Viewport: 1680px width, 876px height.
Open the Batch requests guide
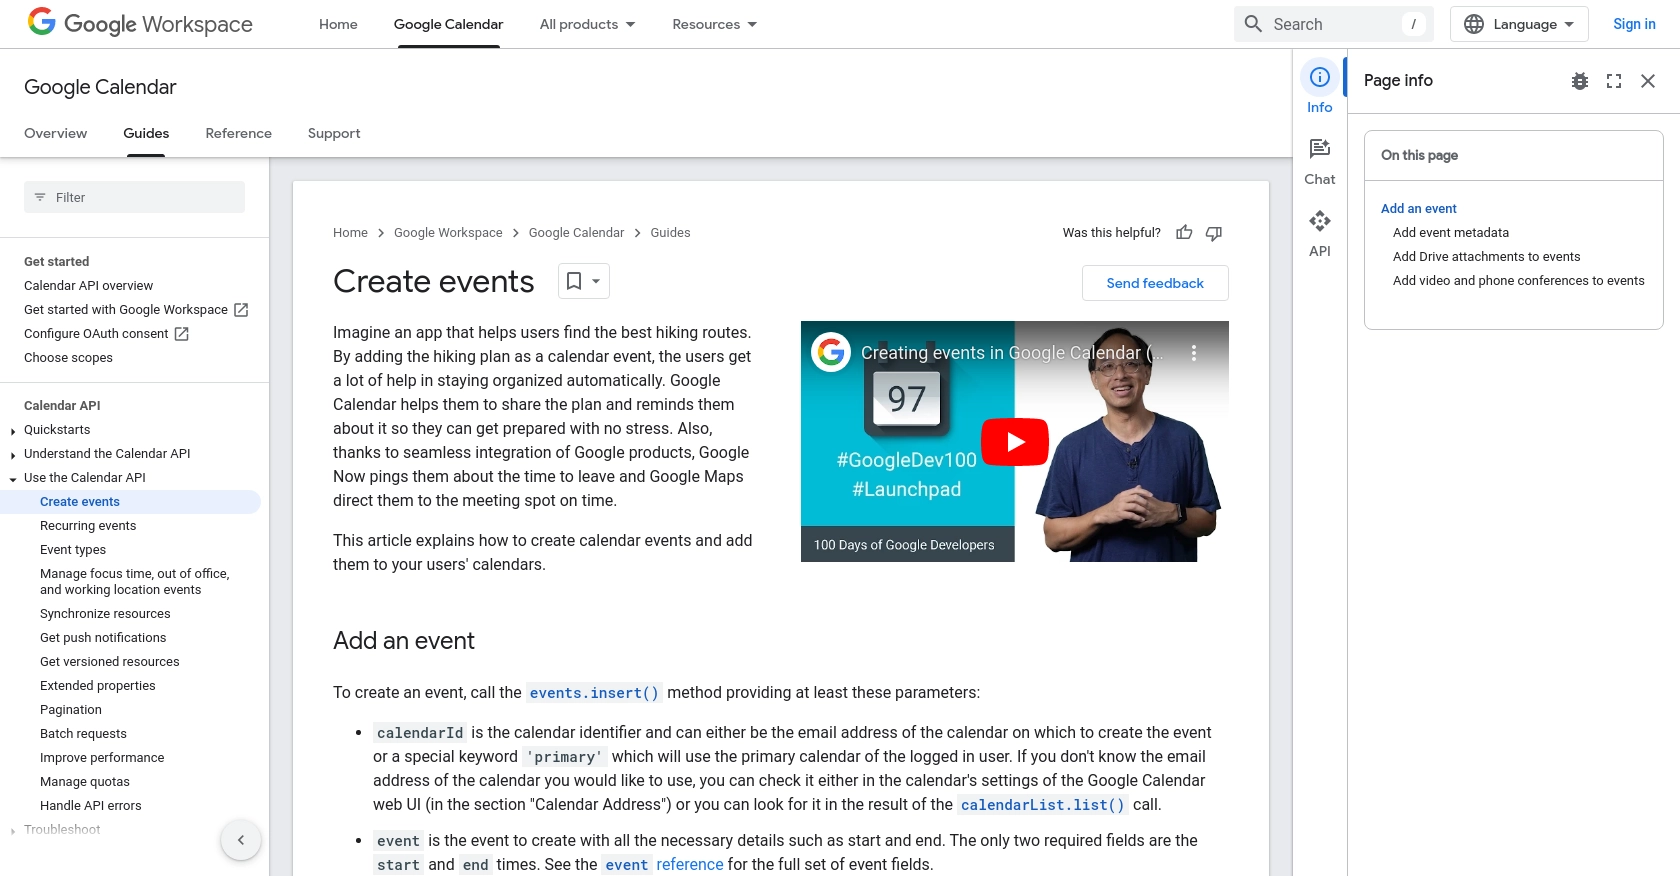point(83,734)
